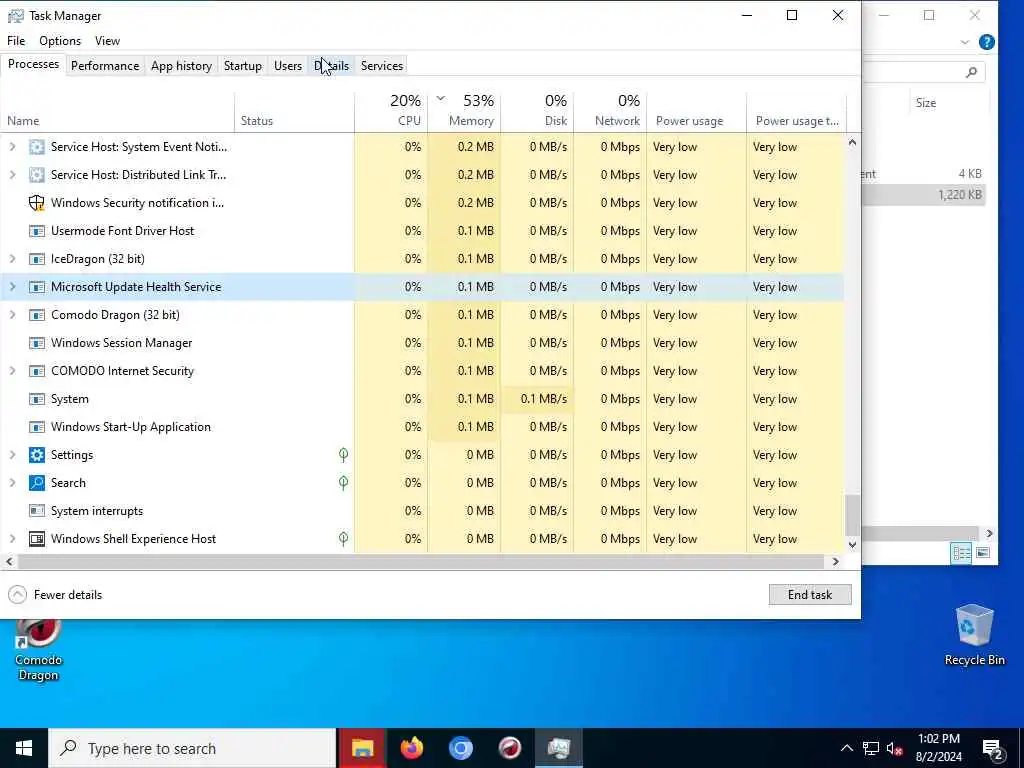
Task: Expand the Comodo Dragon (32 bit) group
Action: click(12, 315)
